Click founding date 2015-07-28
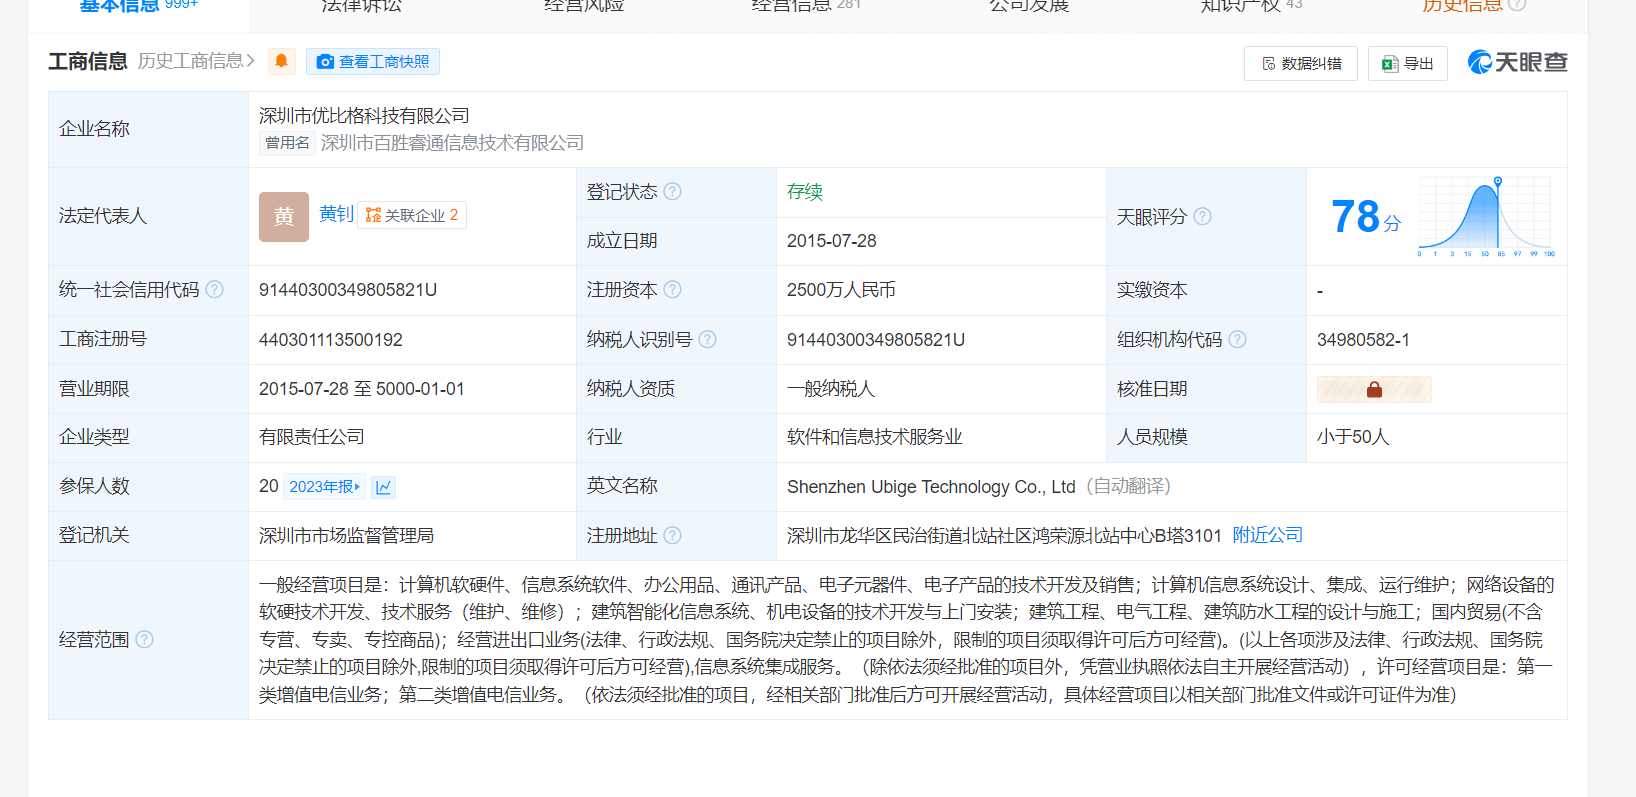The height and width of the screenshot is (797, 1636). pyautogui.click(x=832, y=241)
